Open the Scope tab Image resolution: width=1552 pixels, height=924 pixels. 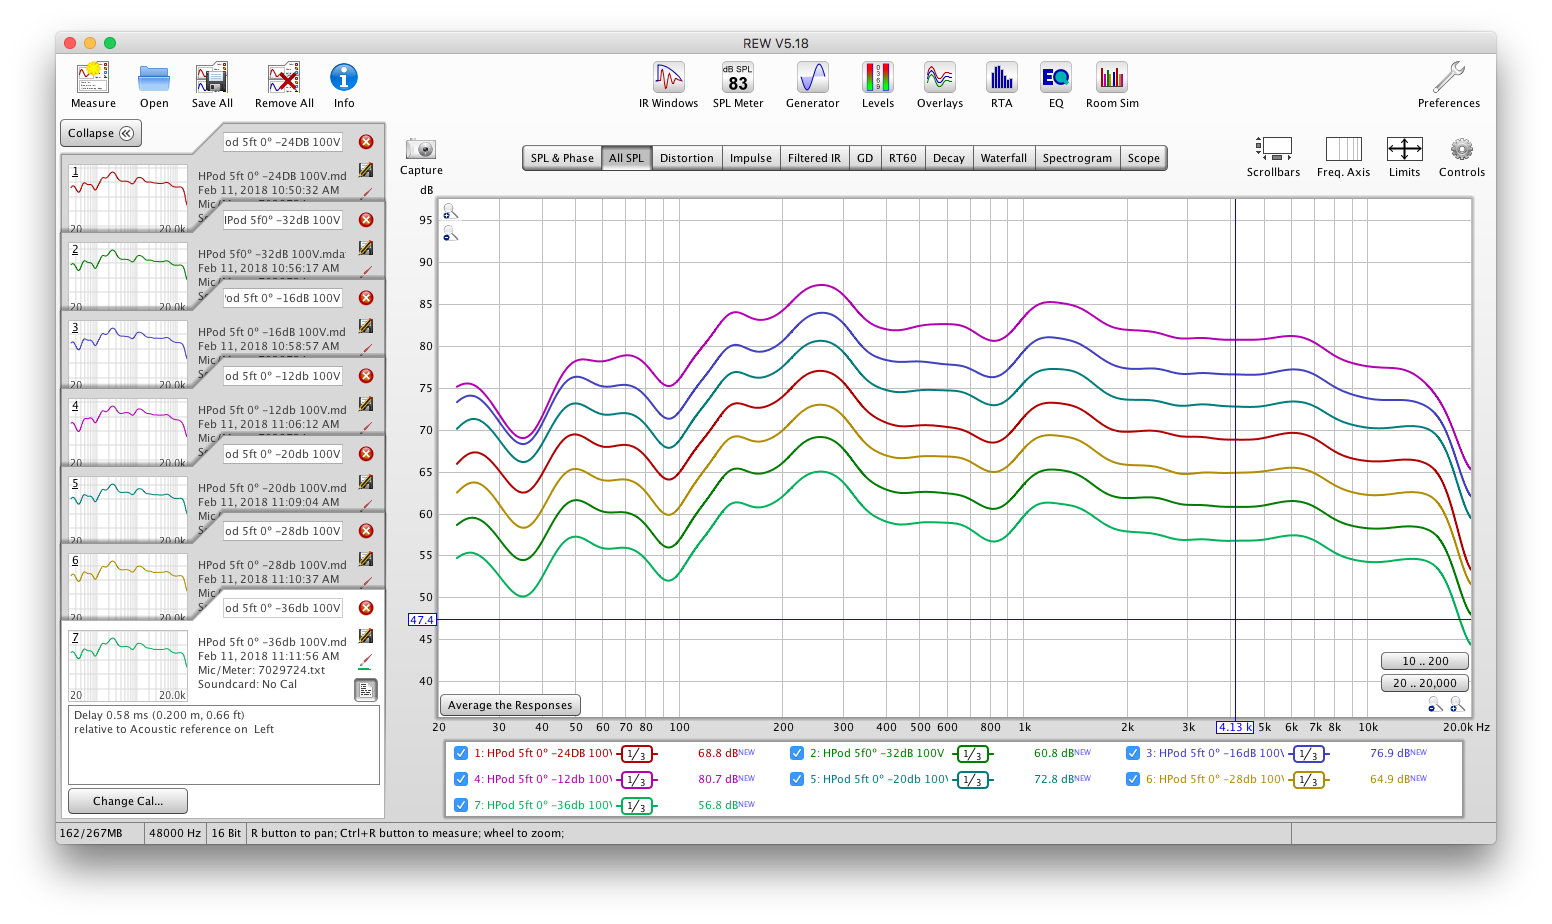pyautogui.click(x=1144, y=158)
